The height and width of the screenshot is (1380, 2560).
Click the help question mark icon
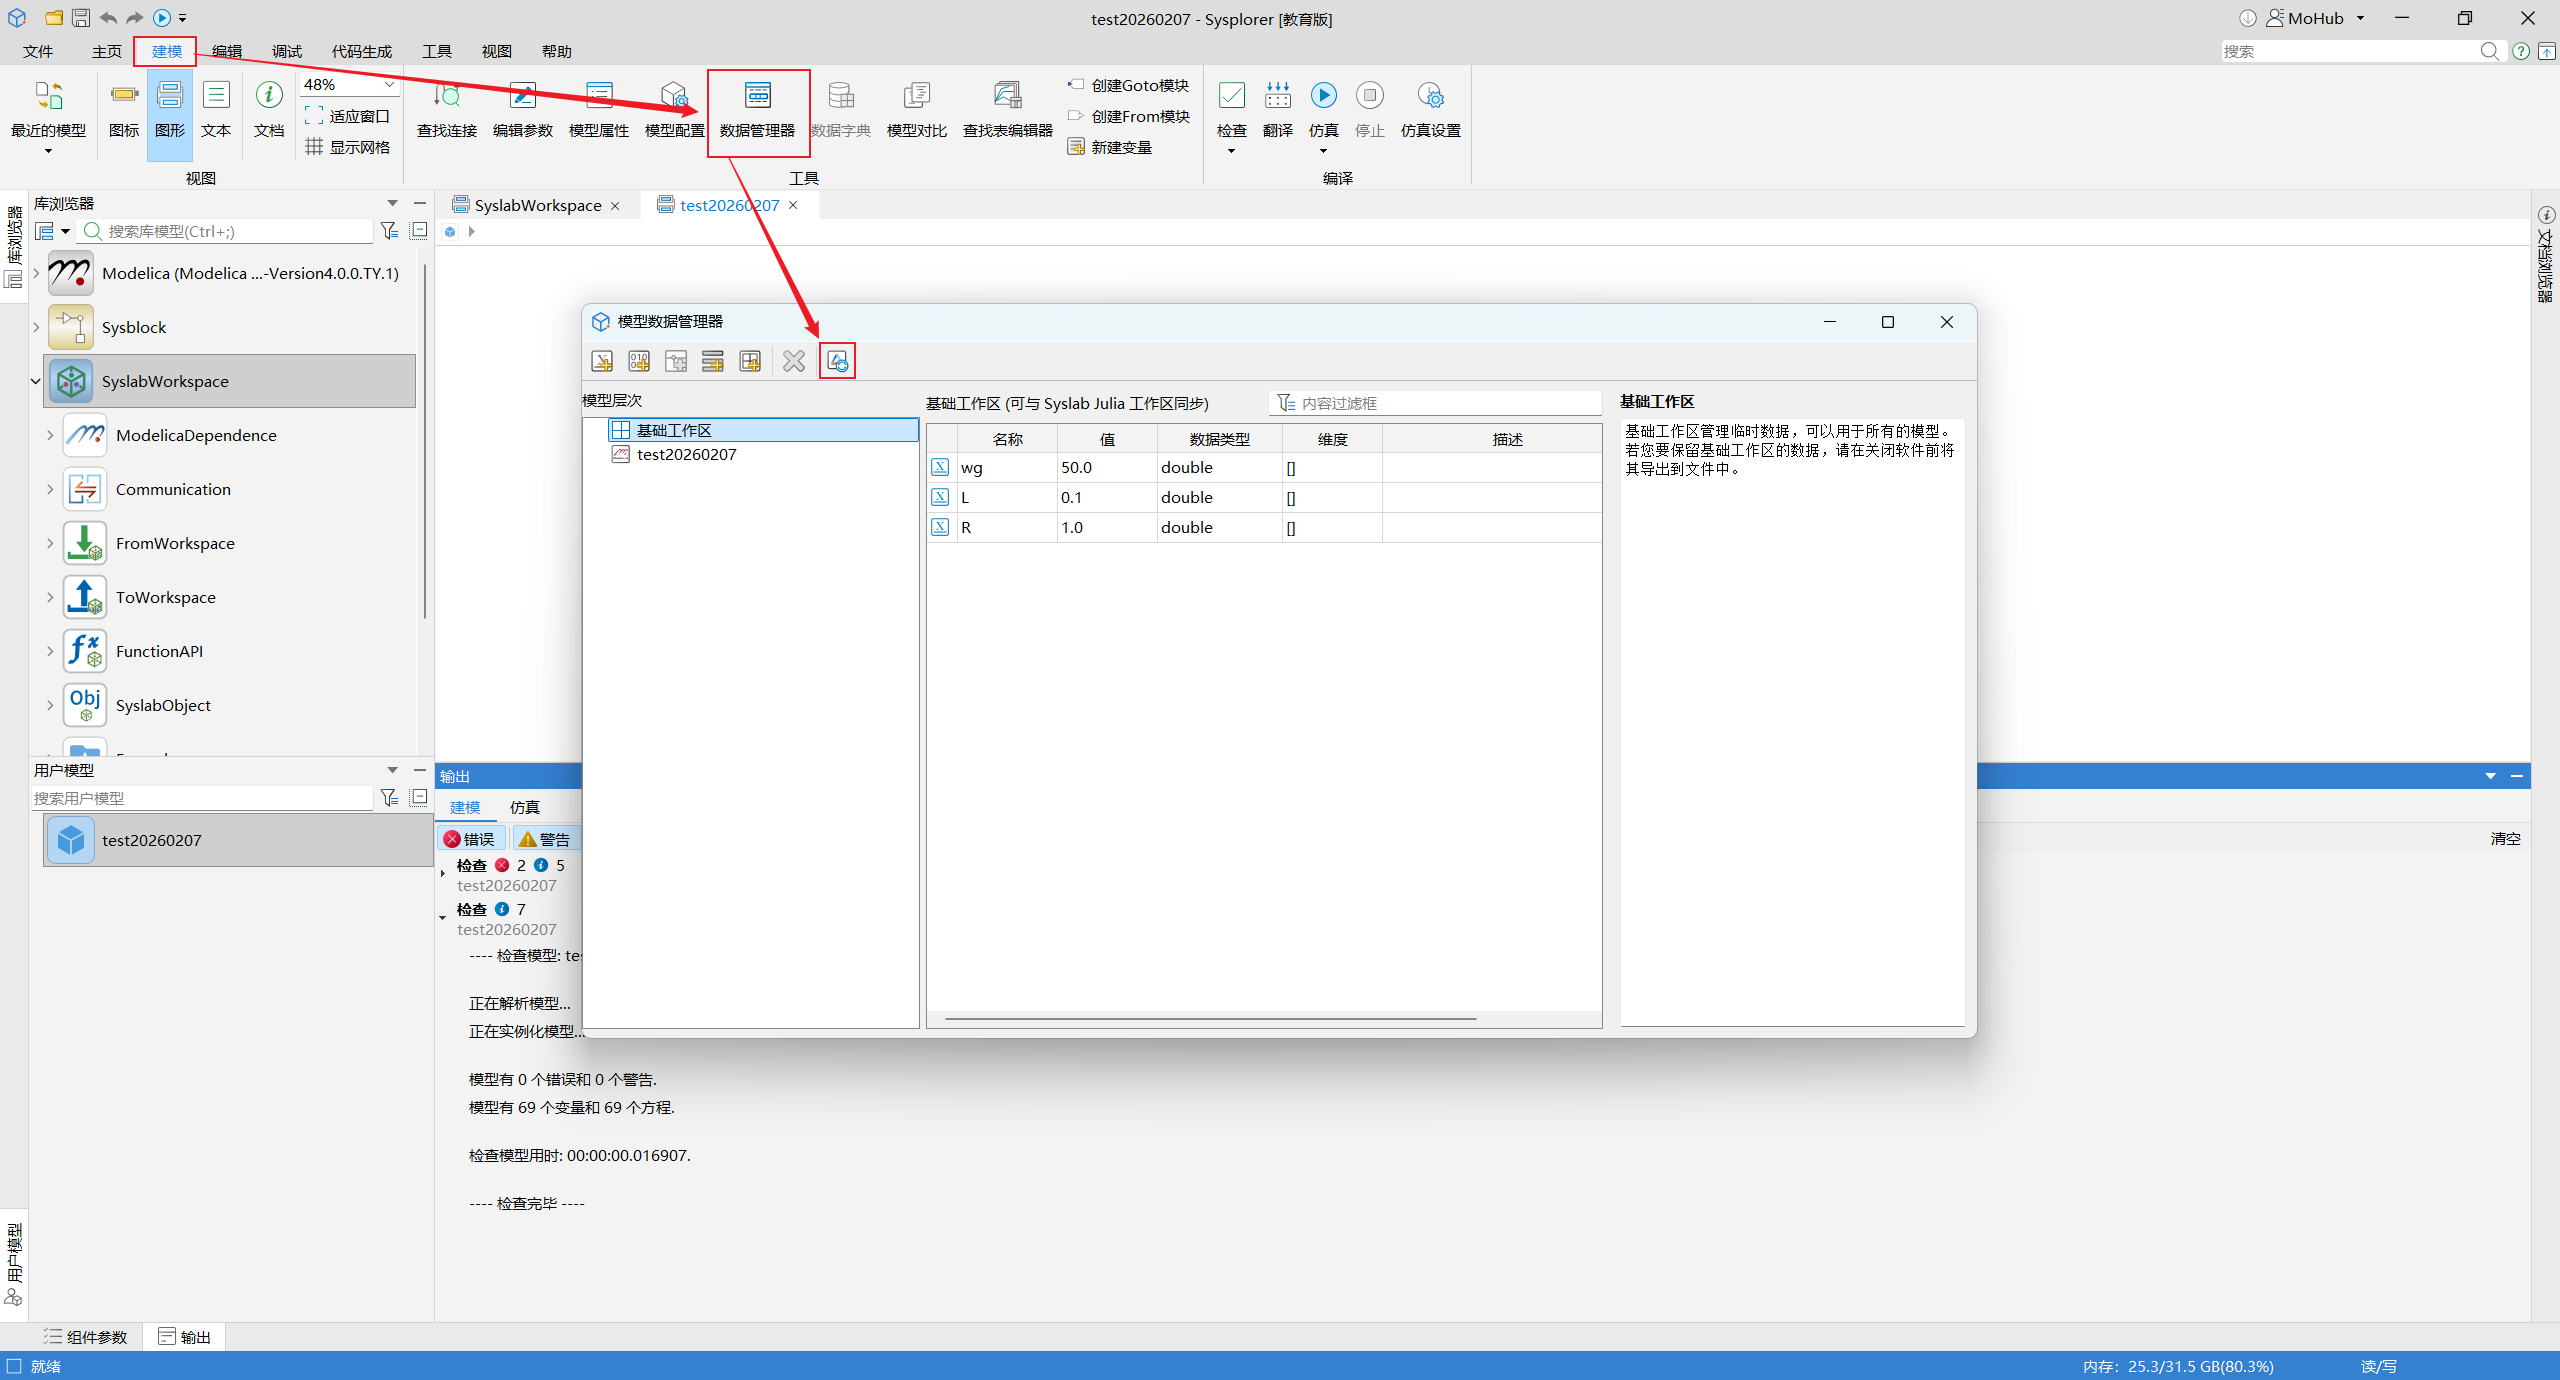pos(2521,51)
